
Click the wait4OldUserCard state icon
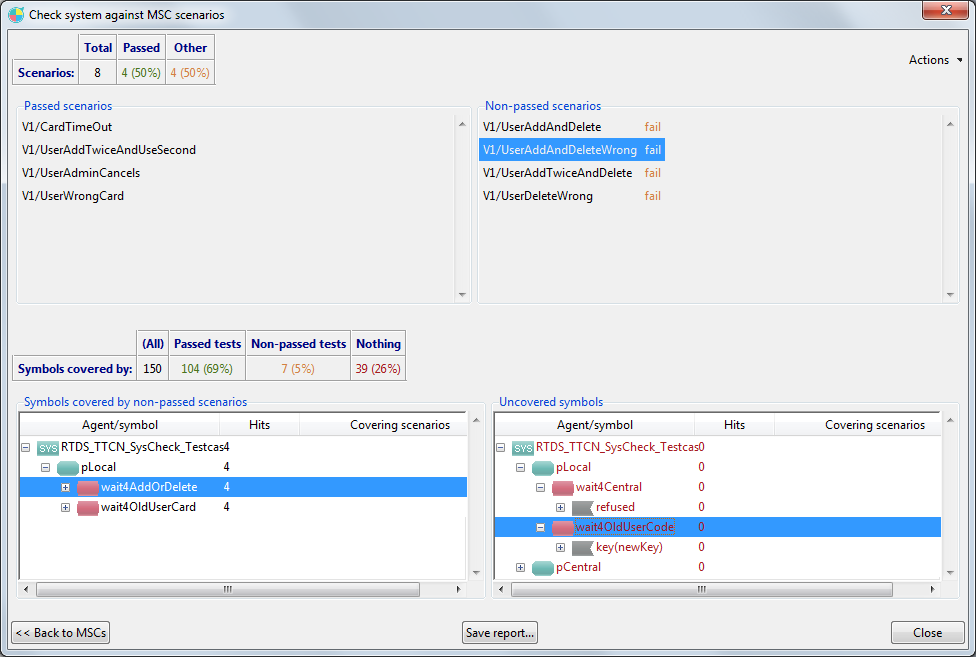(x=88, y=508)
